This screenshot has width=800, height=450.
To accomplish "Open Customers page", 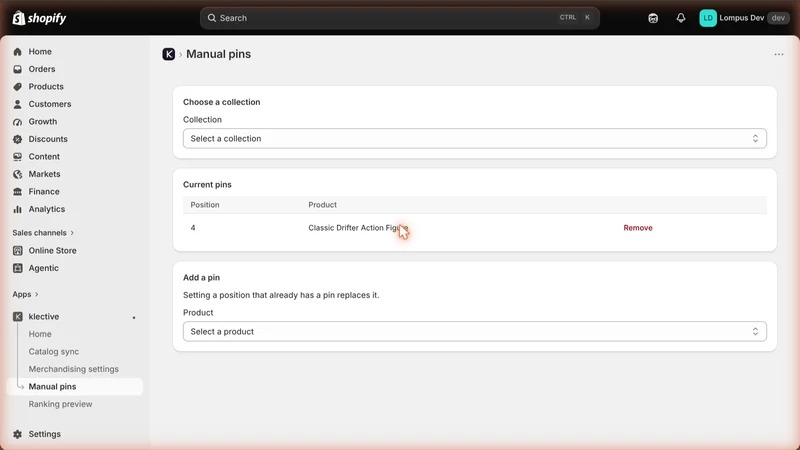I will click(50, 104).
